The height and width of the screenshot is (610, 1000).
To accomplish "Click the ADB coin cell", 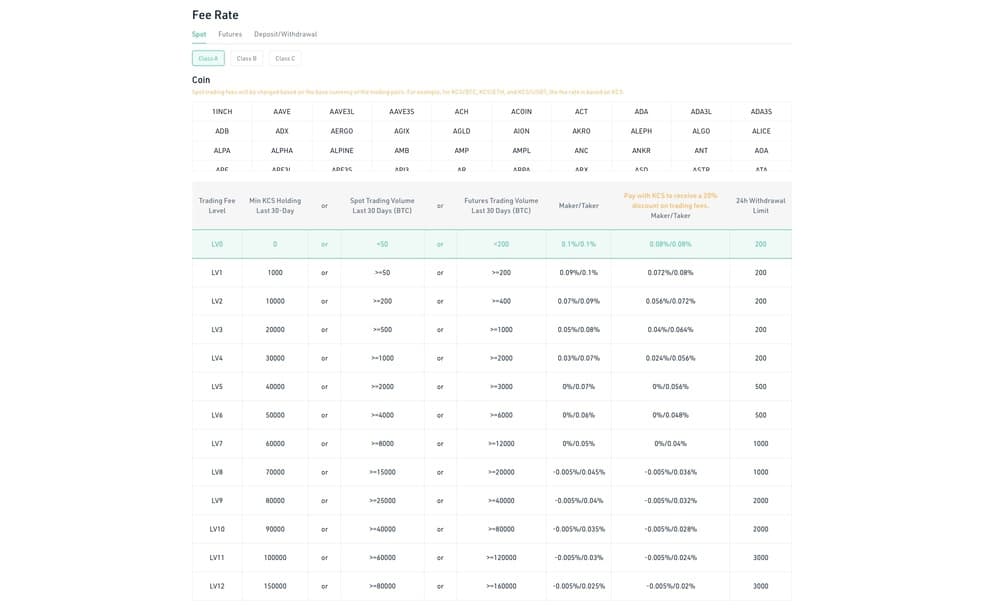I will 222,131.
